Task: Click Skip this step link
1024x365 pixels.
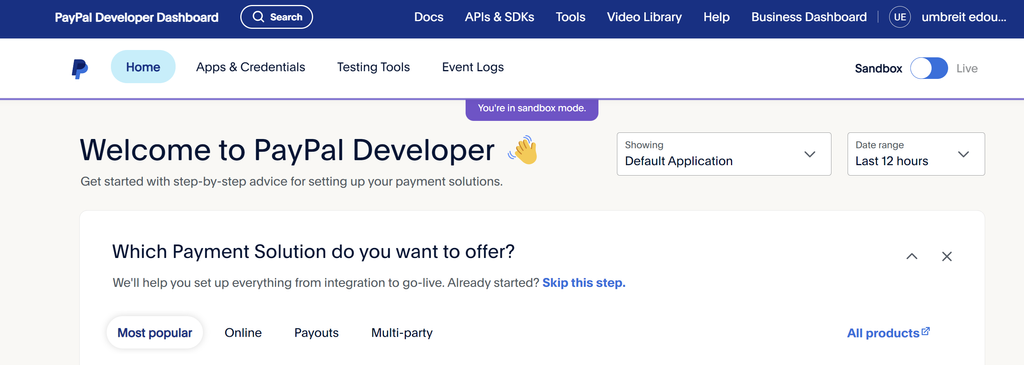Action: 584,283
